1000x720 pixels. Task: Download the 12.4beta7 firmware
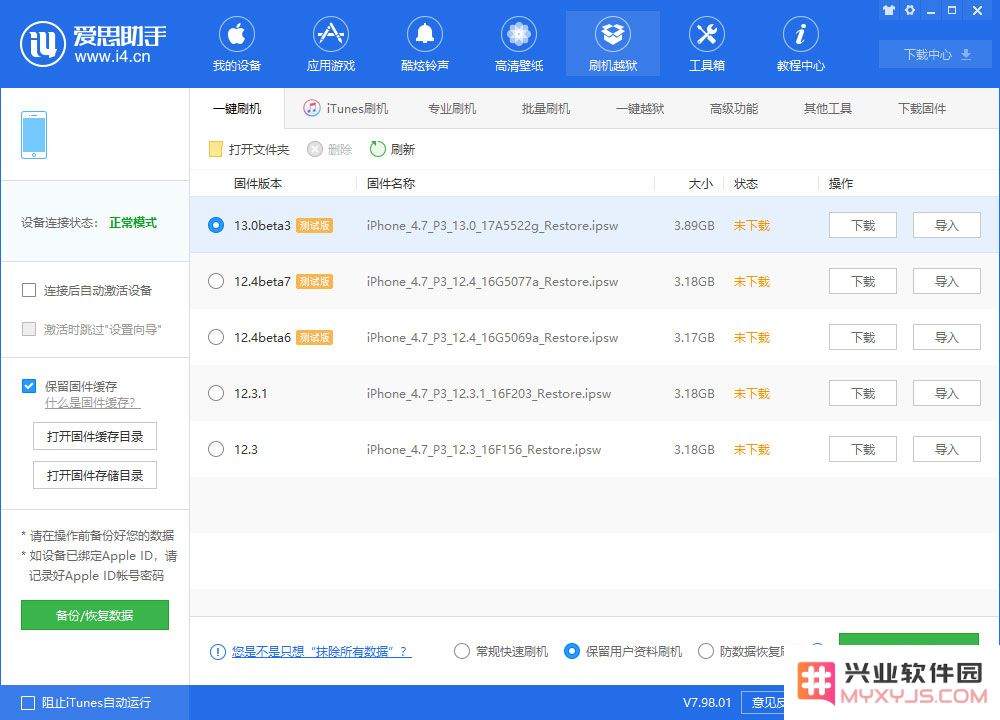click(863, 281)
